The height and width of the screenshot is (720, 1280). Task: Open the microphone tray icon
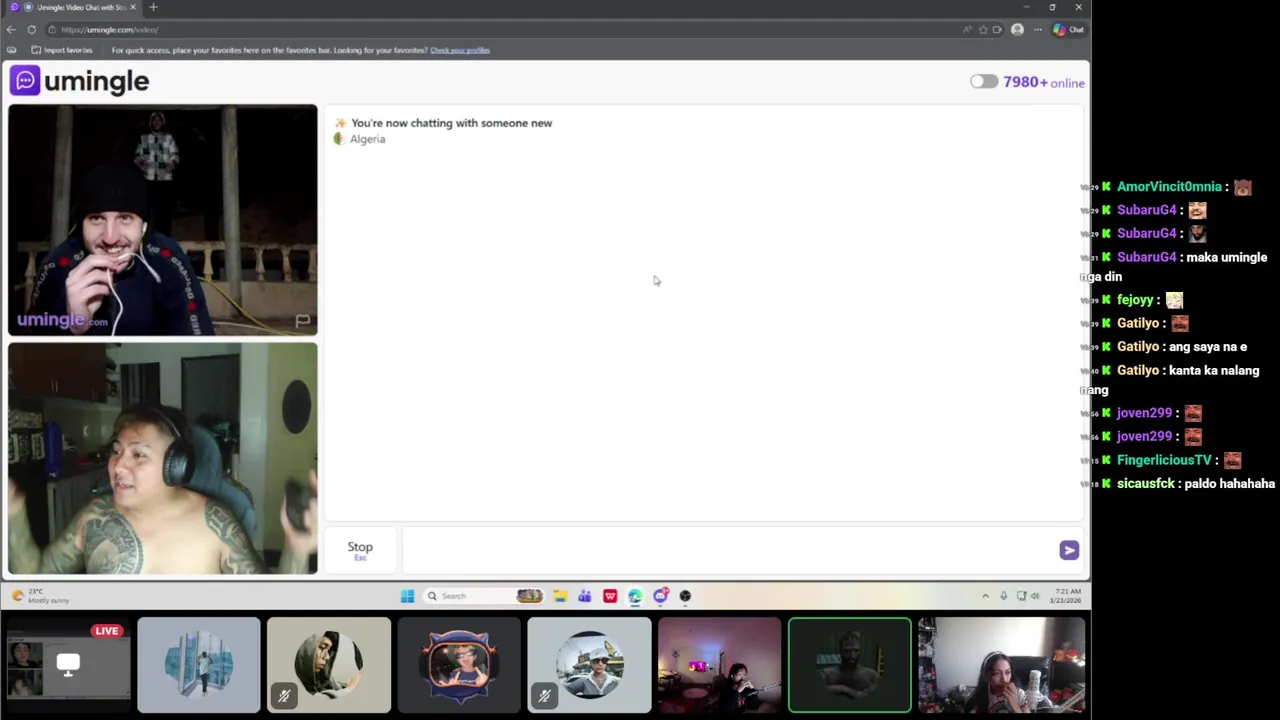pos(1003,596)
